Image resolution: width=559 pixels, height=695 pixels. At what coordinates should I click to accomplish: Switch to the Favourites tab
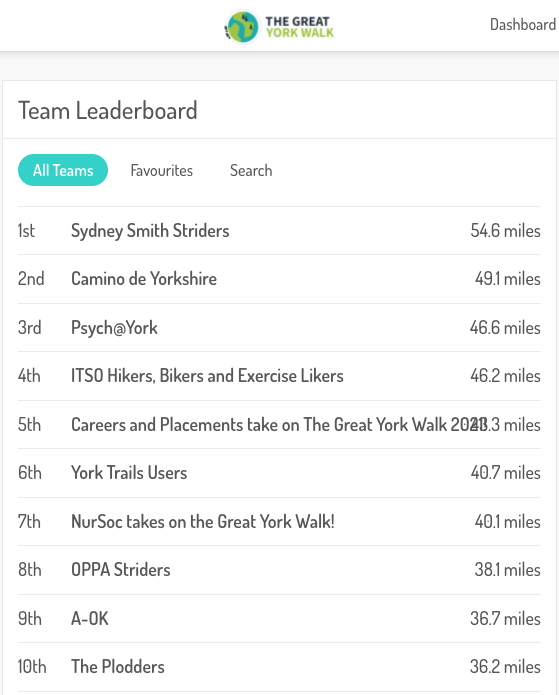click(161, 171)
